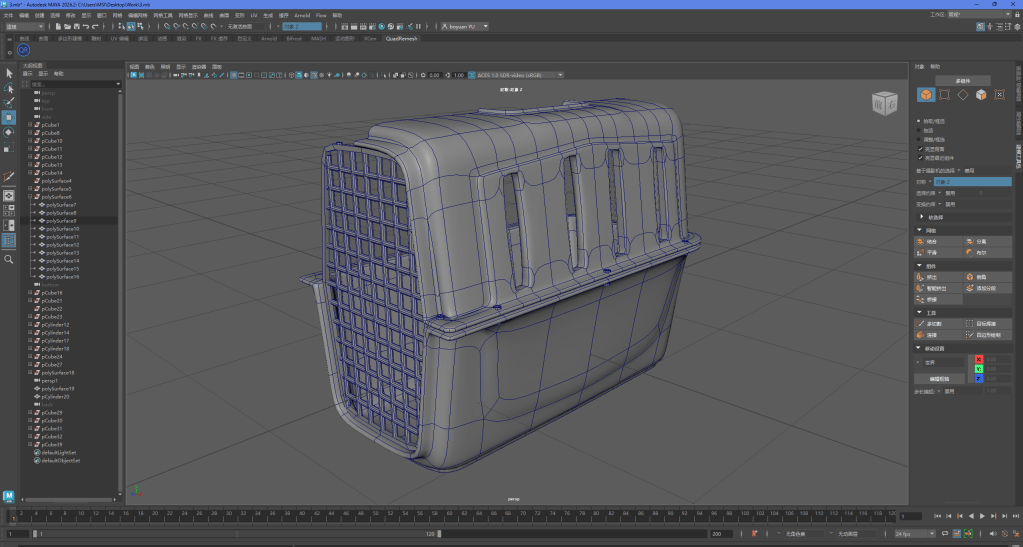Collapse the polySurface6 group in Outliner
Image resolution: width=1023 pixels, height=547 pixels.
point(31,197)
